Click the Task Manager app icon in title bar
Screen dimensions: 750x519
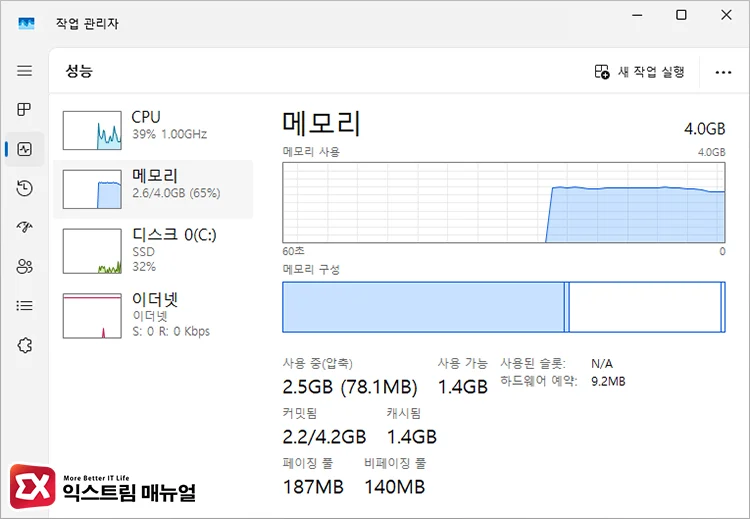(x=26, y=23)
